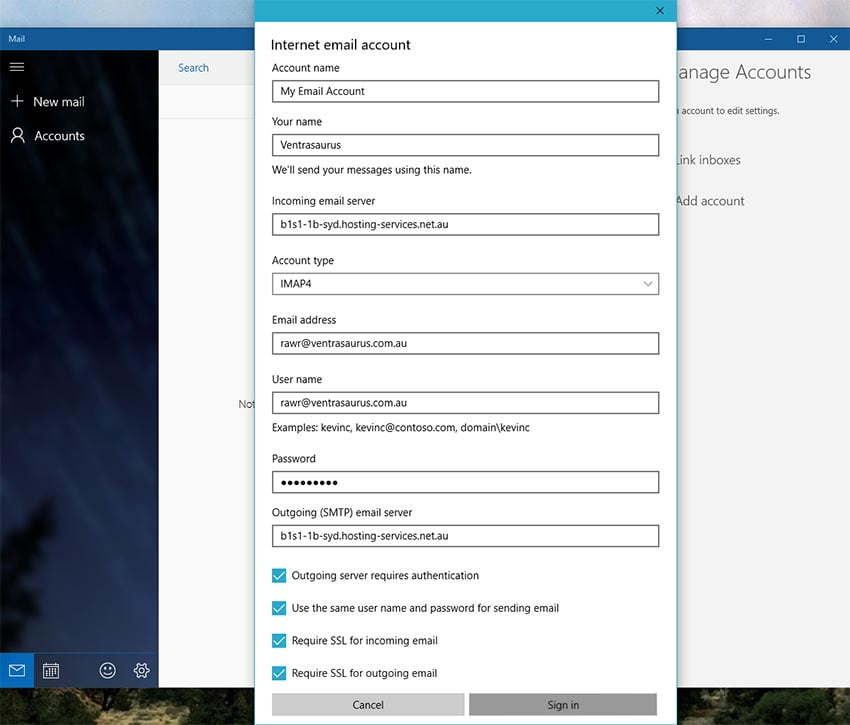Open Settings with the gear icon
The image size is (850, 725).
point(141,671)
